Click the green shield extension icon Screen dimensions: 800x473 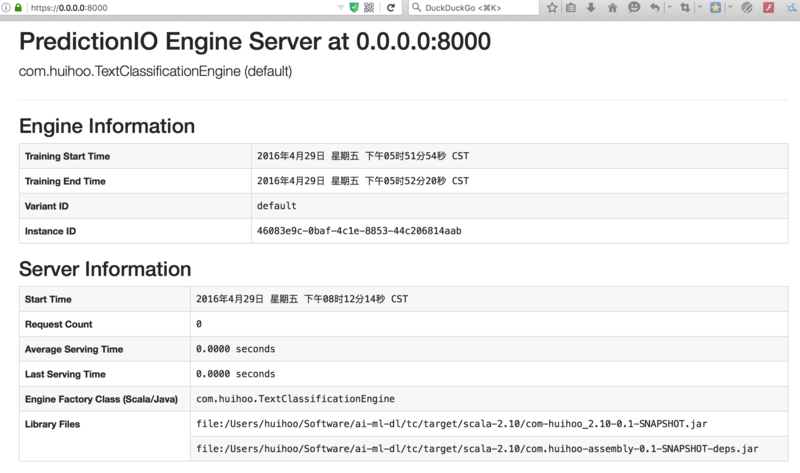354,8
